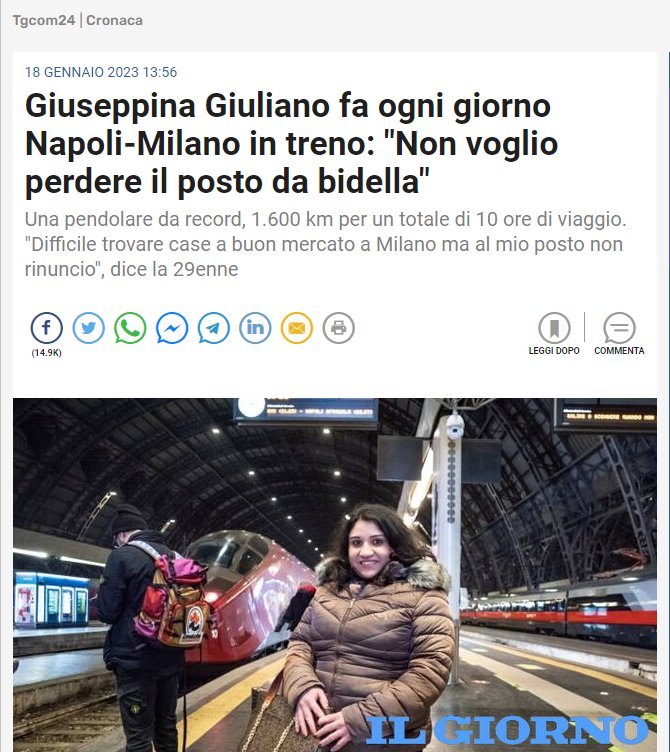Open comments with Commenta icon
Viewport: 670px width, 752px height.
(619, 328)
